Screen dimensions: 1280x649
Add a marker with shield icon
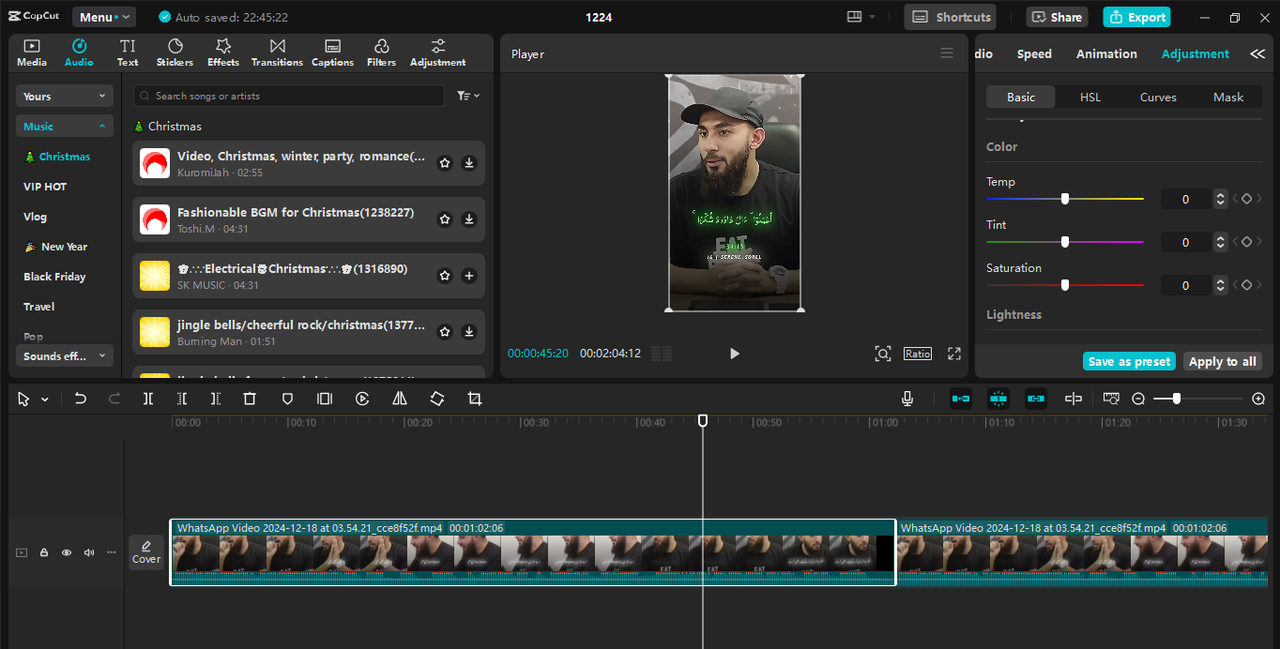click(287, 398)
